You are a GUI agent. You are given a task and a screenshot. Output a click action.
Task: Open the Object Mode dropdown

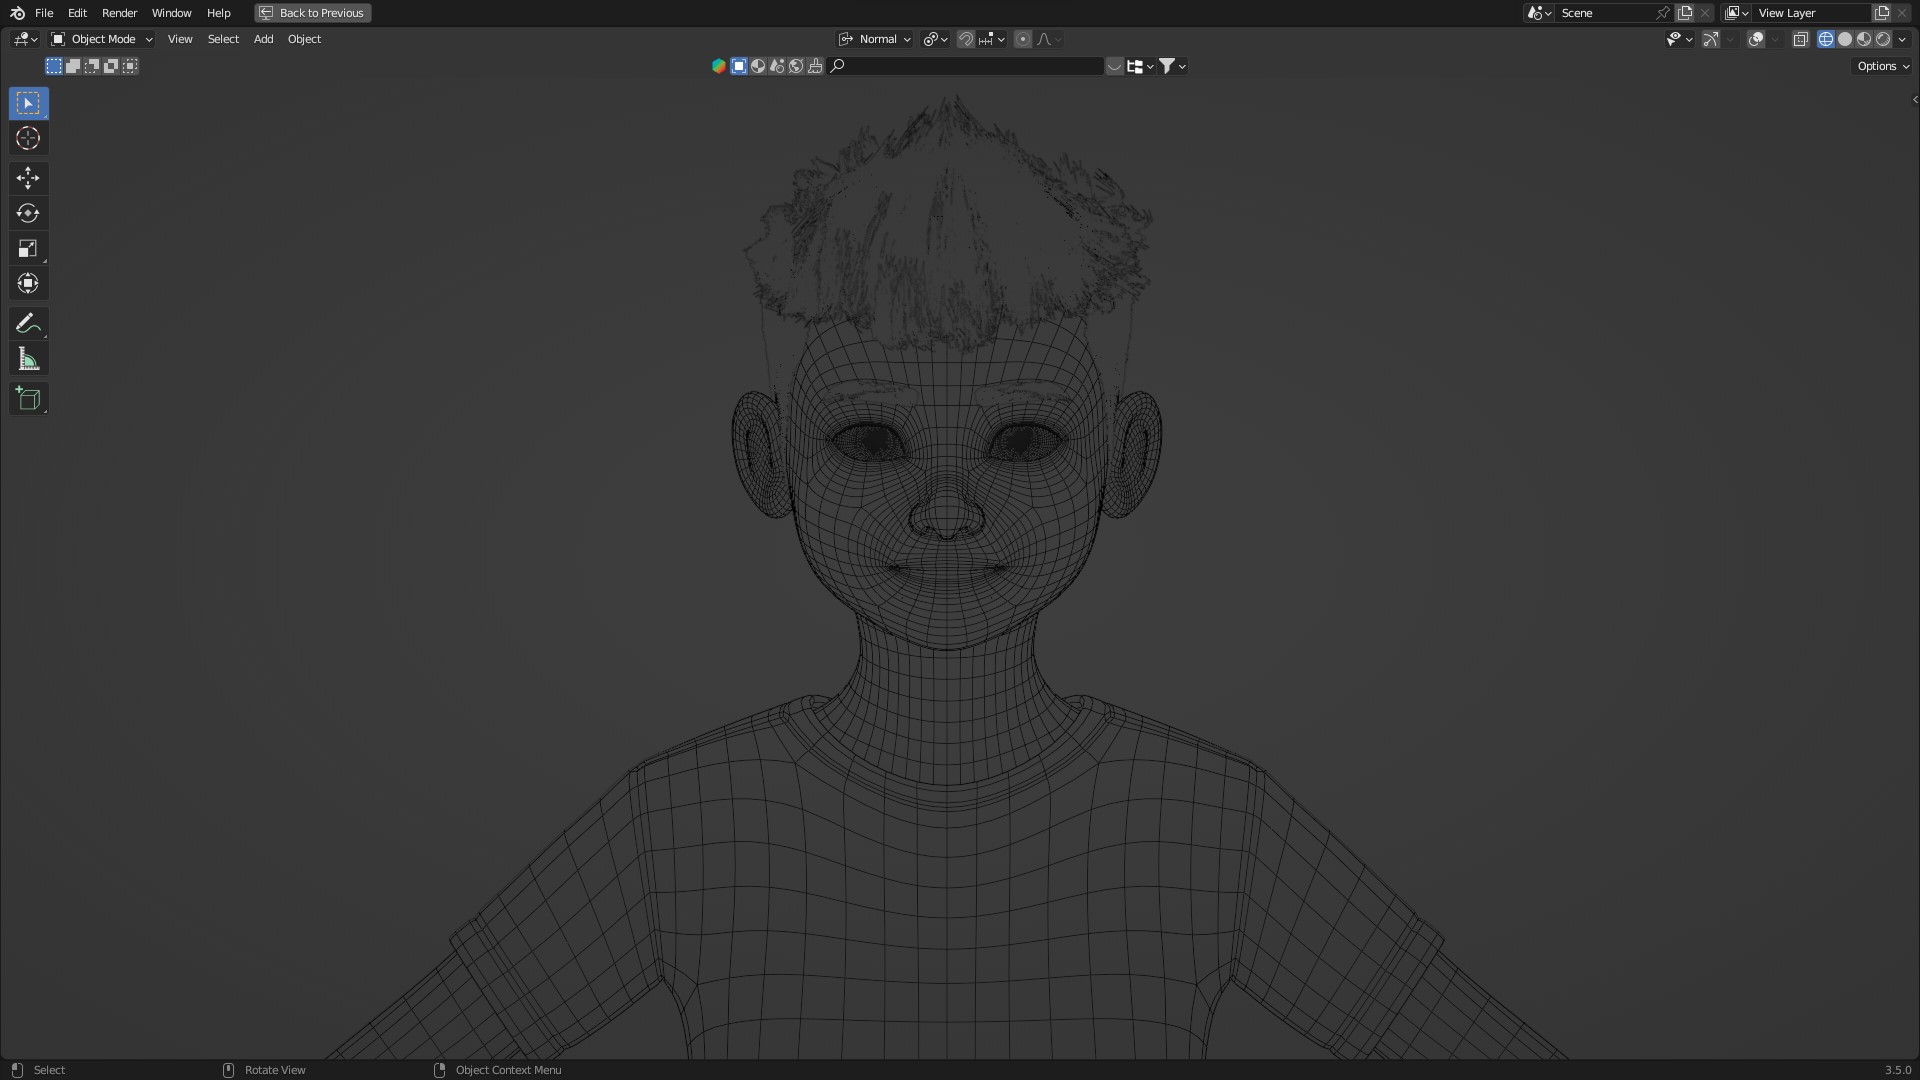102,39
